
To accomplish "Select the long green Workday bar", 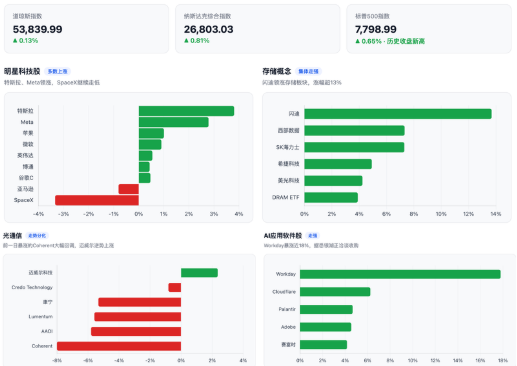I will (x=400, y=274).
